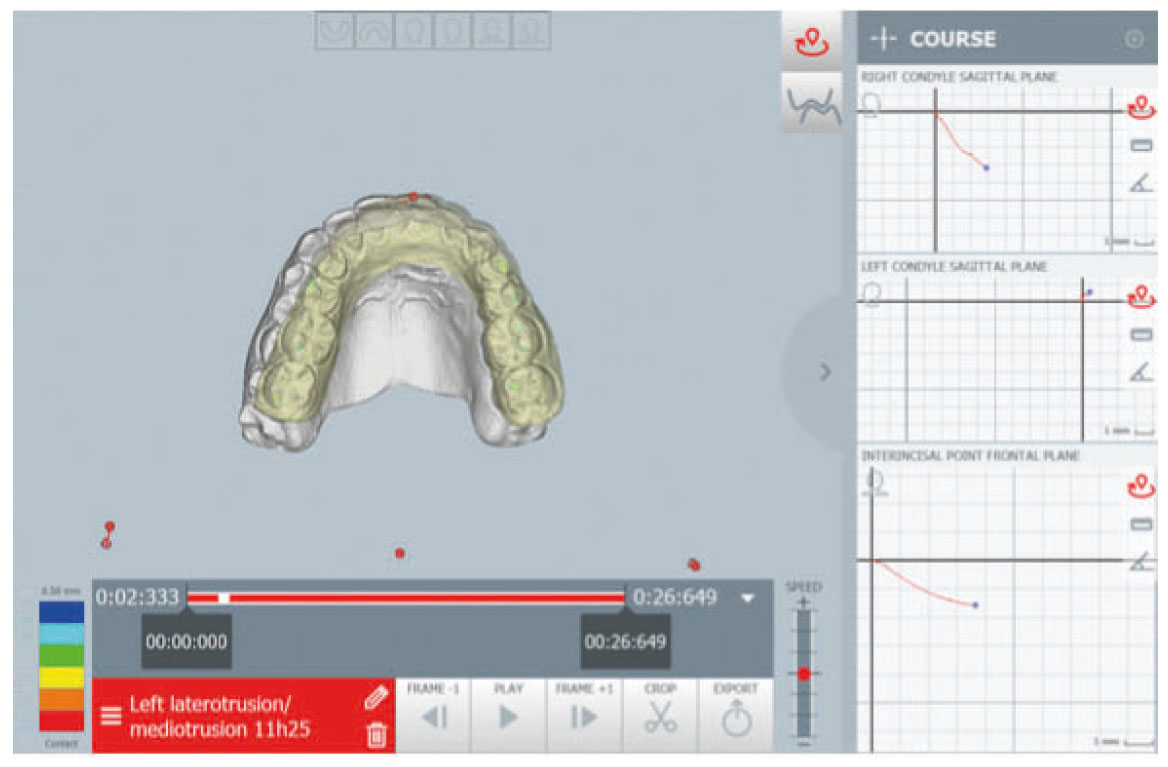Select the lower arch view preset icon
Screen dimensions: 1168x767
334,31
